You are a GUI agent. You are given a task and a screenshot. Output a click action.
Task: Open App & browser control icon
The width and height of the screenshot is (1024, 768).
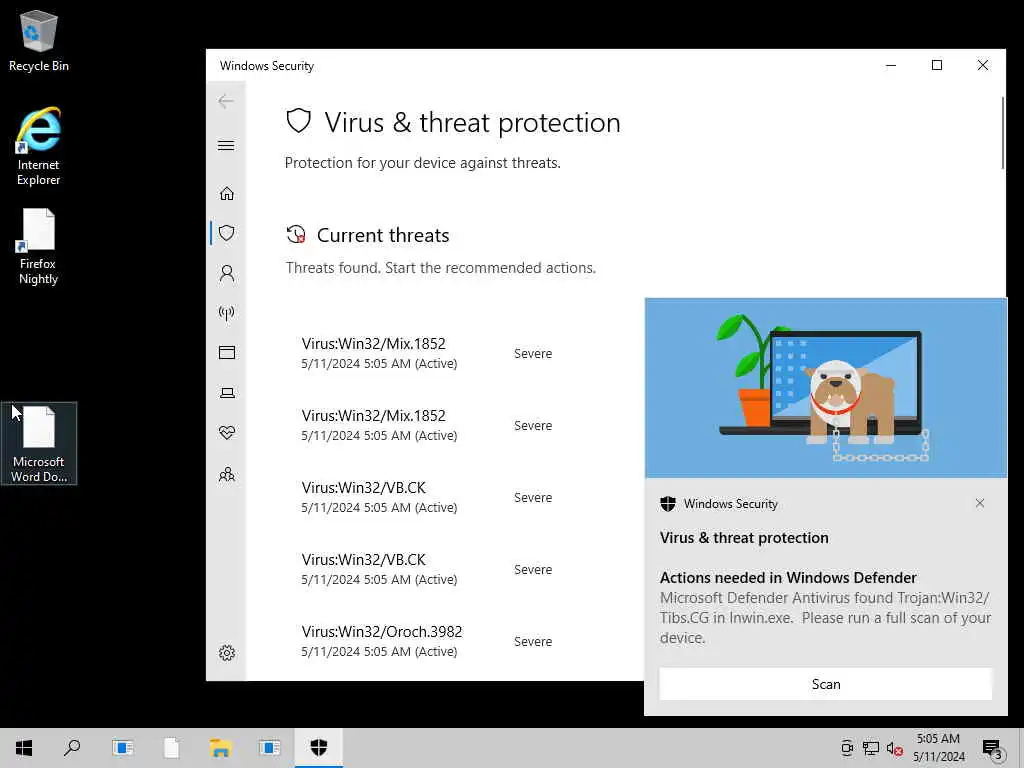point(227,353)
